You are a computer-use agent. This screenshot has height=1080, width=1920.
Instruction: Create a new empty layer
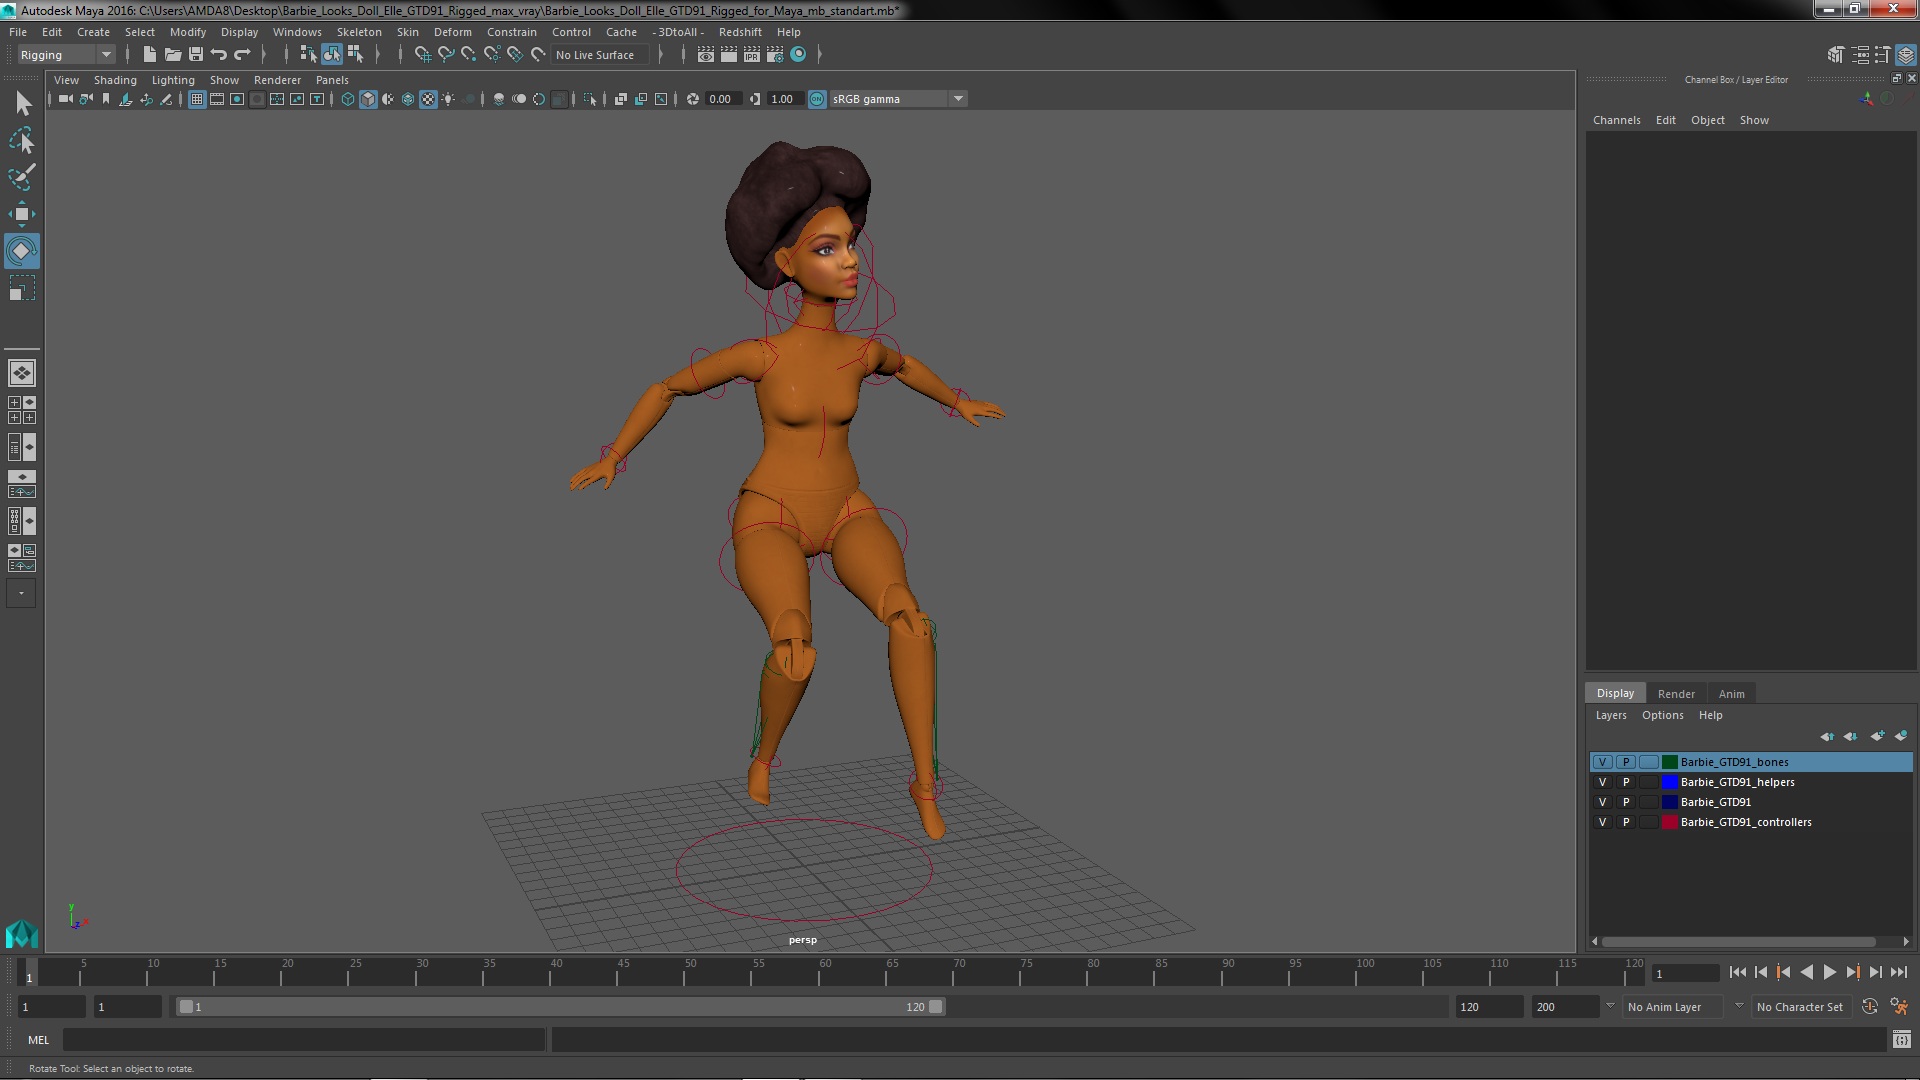[1877, 736]
